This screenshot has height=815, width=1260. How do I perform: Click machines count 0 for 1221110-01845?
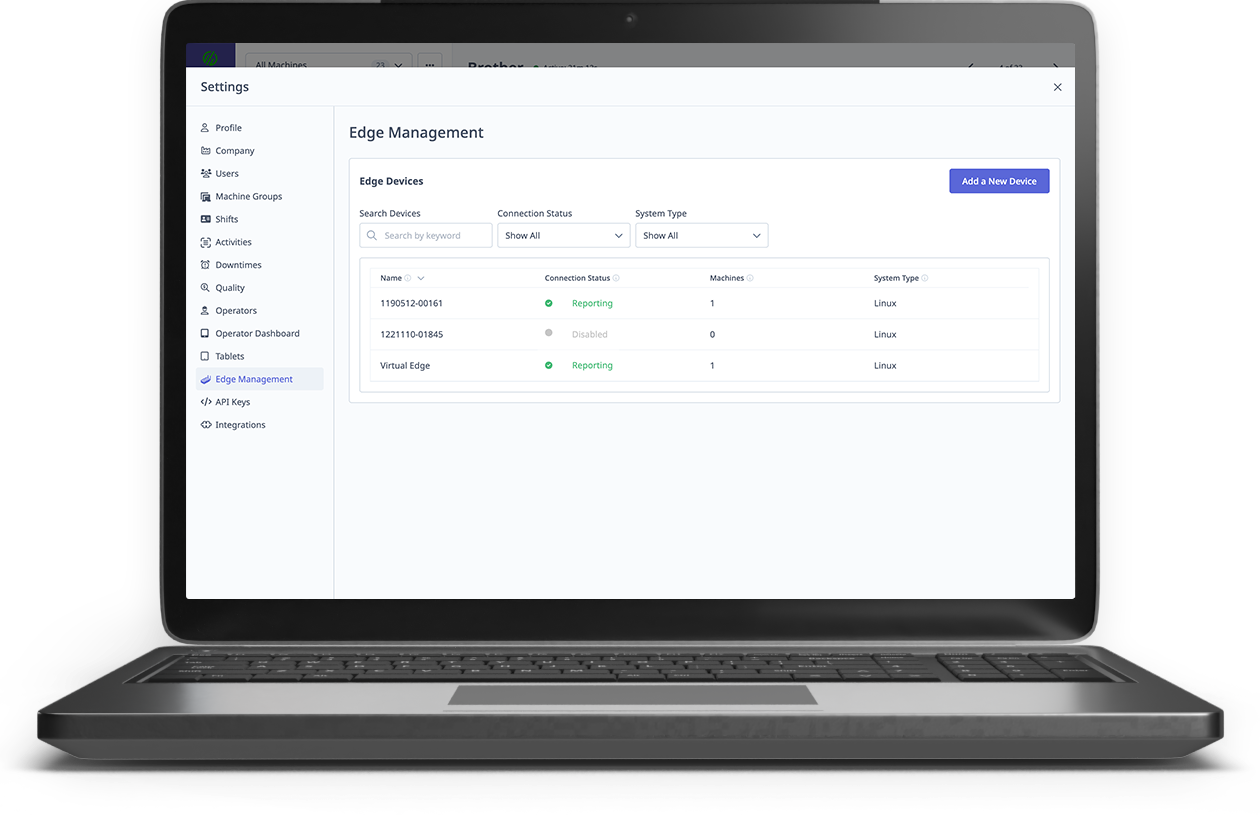coord(712,334)
